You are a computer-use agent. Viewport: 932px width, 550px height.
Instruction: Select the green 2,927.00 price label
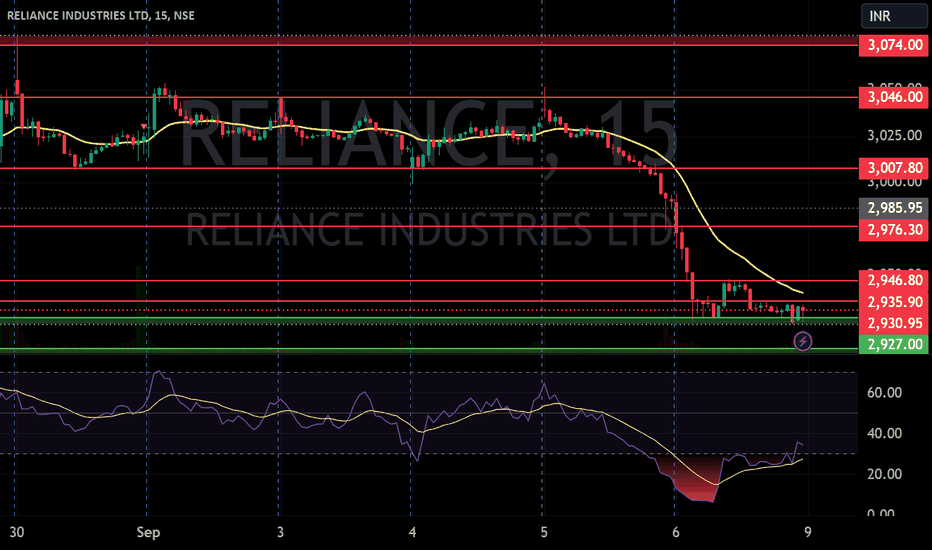(x=893, y=344)
